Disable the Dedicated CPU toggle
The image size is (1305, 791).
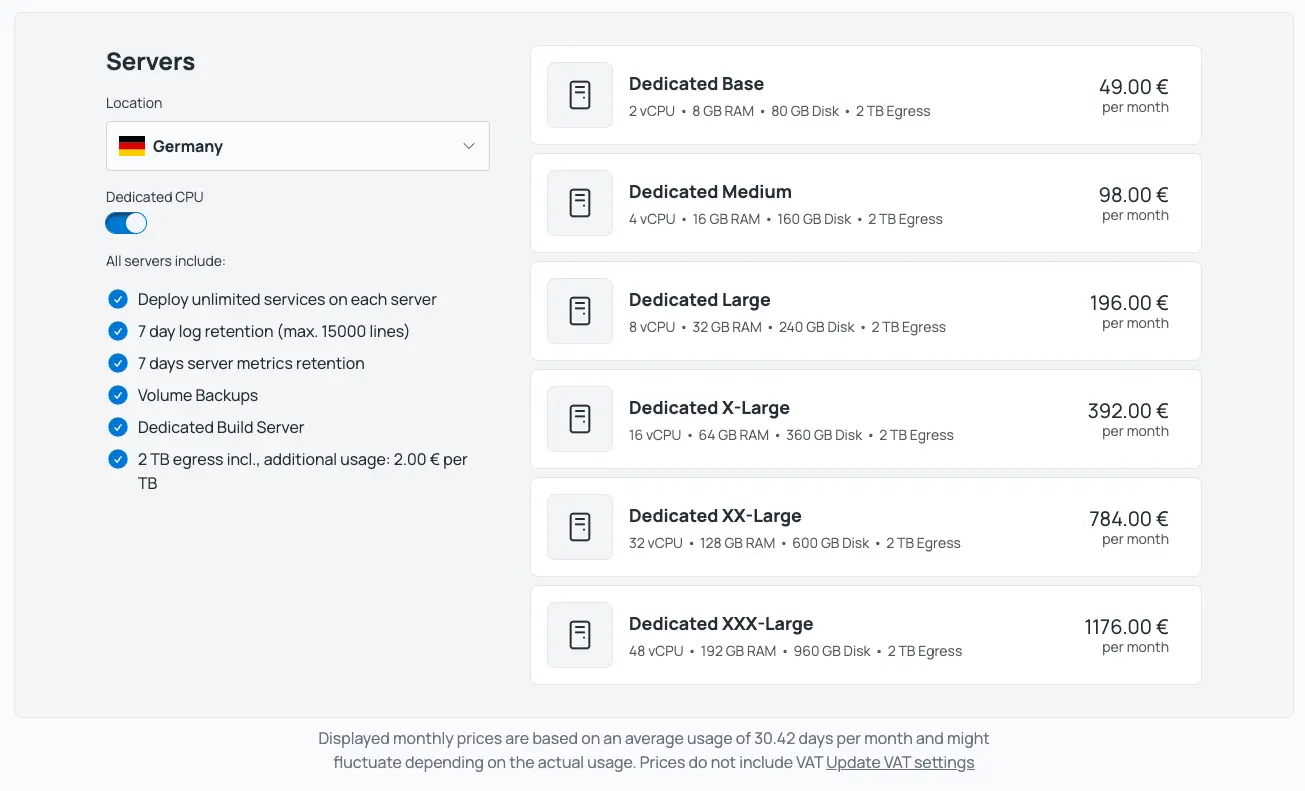click(125, 222)
